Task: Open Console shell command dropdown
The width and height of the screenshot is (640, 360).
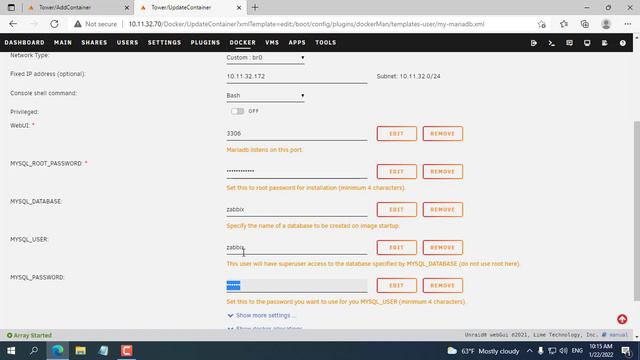Action: pos(265,96)
